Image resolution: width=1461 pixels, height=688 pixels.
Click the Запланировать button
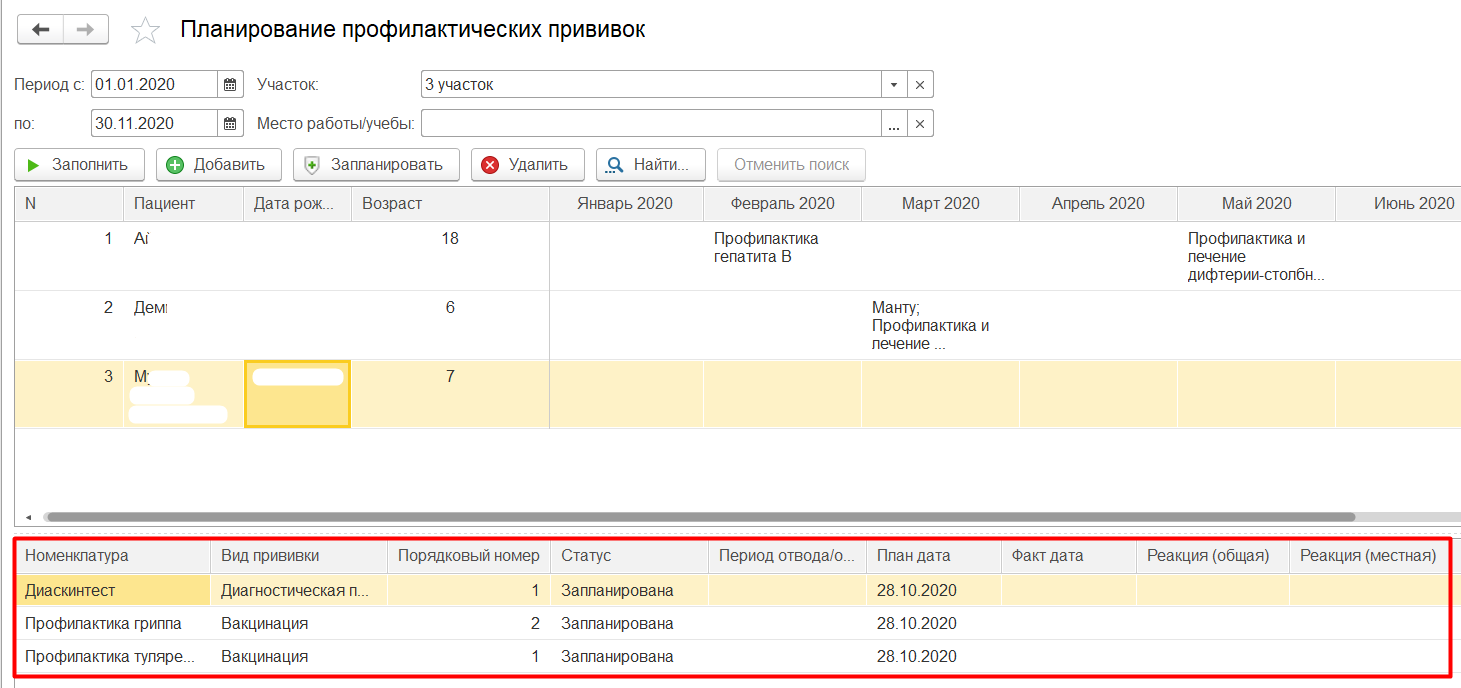(375, 165)
